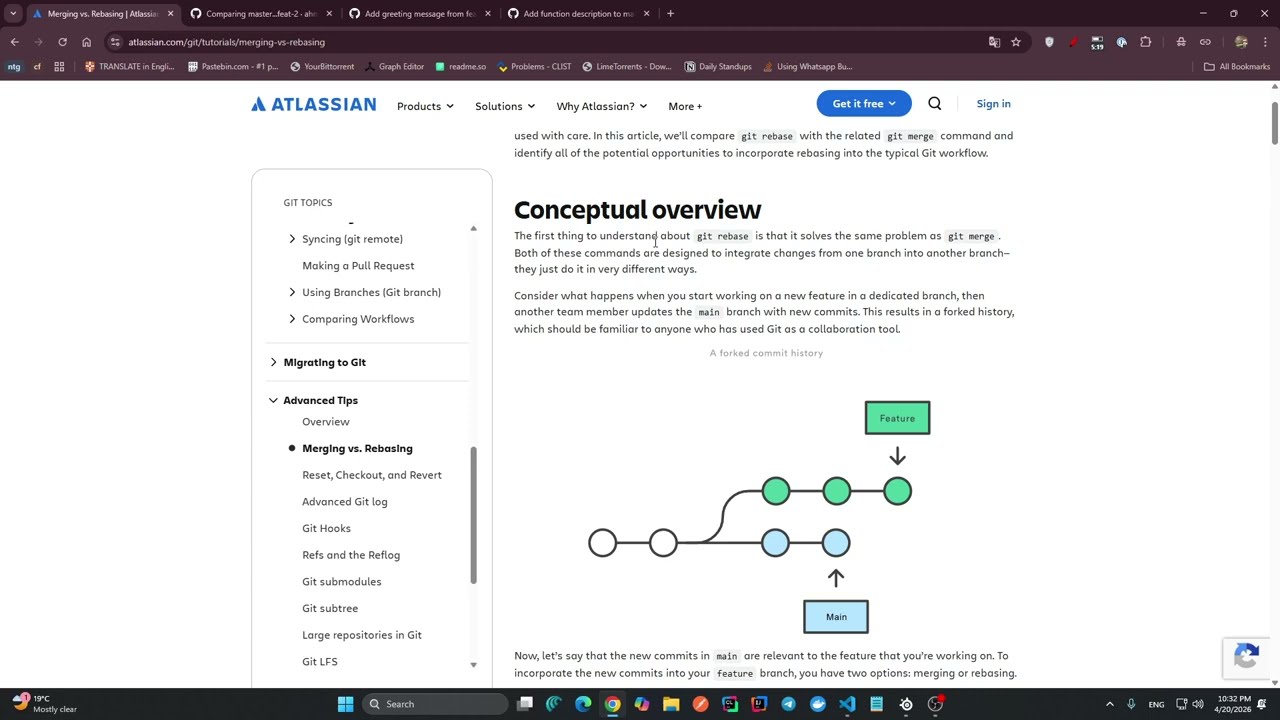Open Overview under Advanced Tips

(326, 422)
